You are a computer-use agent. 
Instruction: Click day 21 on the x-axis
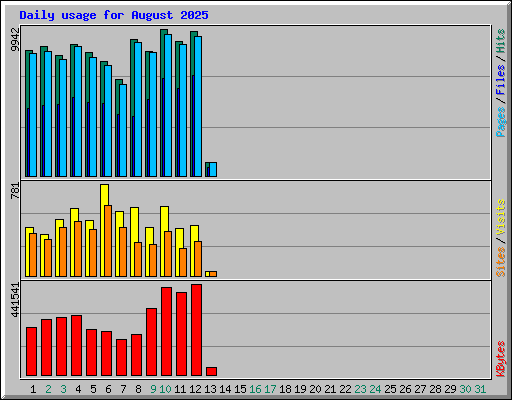click(x=330, y=389)
